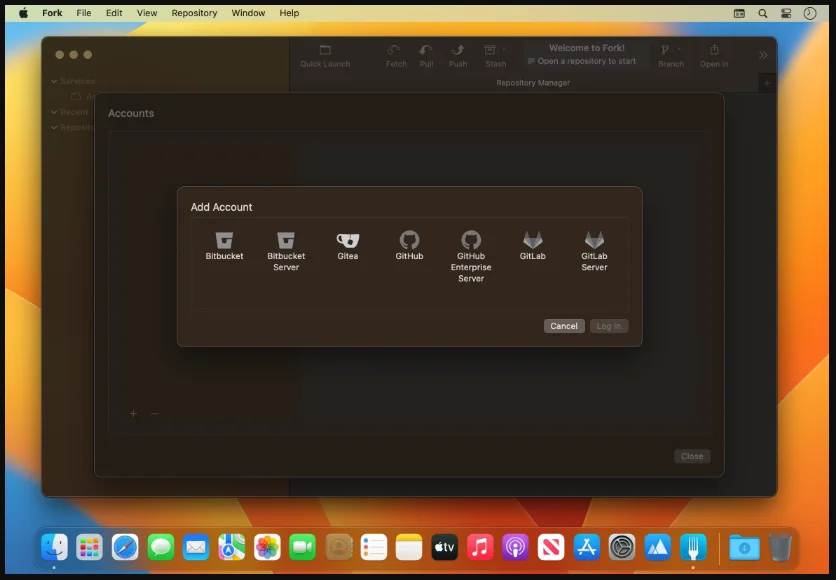836x580 pixels.
Task: Click the Push toolbar icon
Action: coord(457,56)
